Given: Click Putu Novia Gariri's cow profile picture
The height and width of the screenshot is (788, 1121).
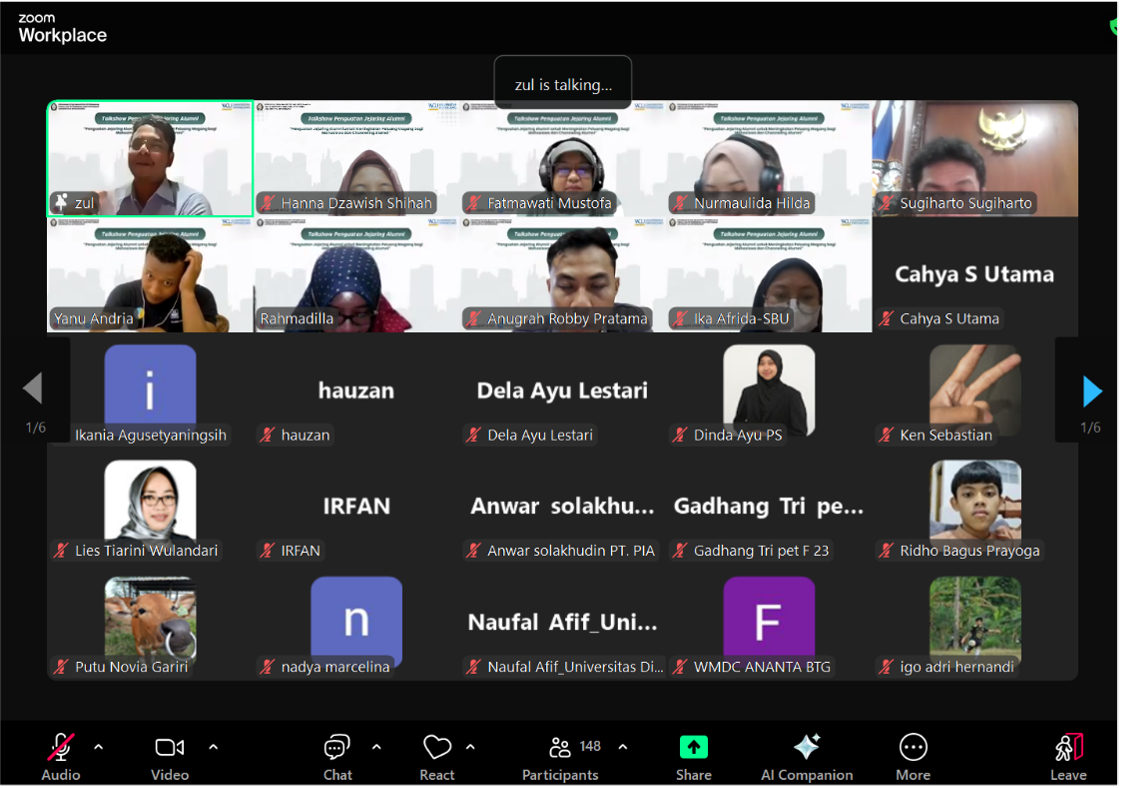Looking at the screenshot, I should 150,620.
